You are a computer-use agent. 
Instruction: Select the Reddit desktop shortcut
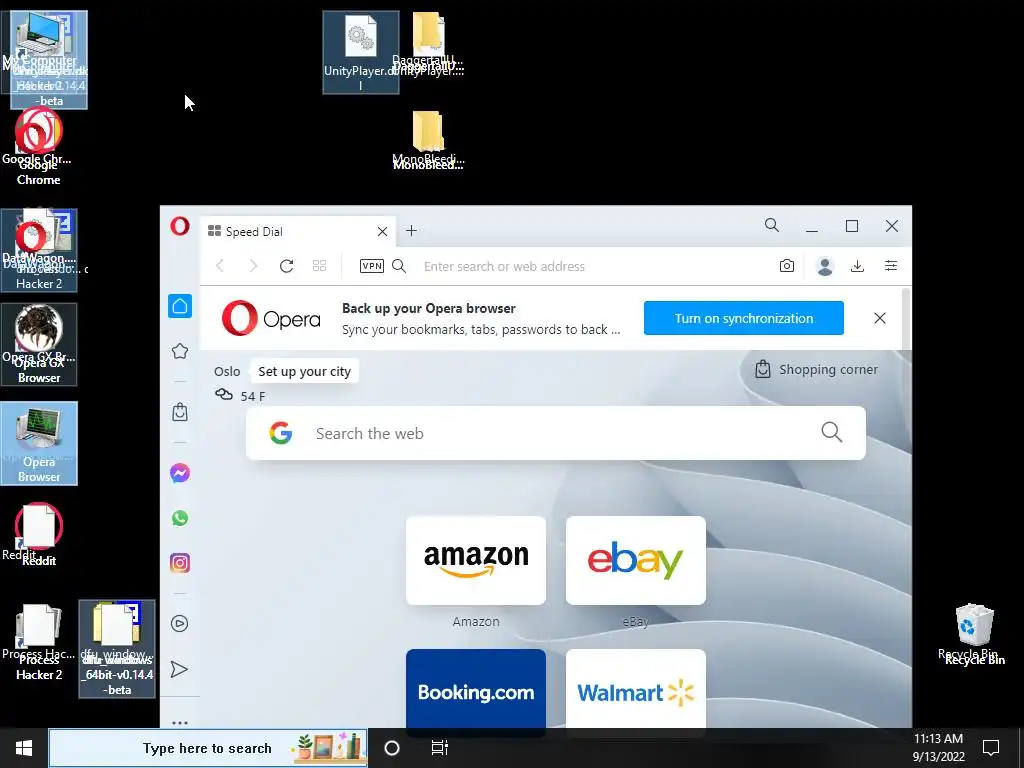[x=39, y=534]
